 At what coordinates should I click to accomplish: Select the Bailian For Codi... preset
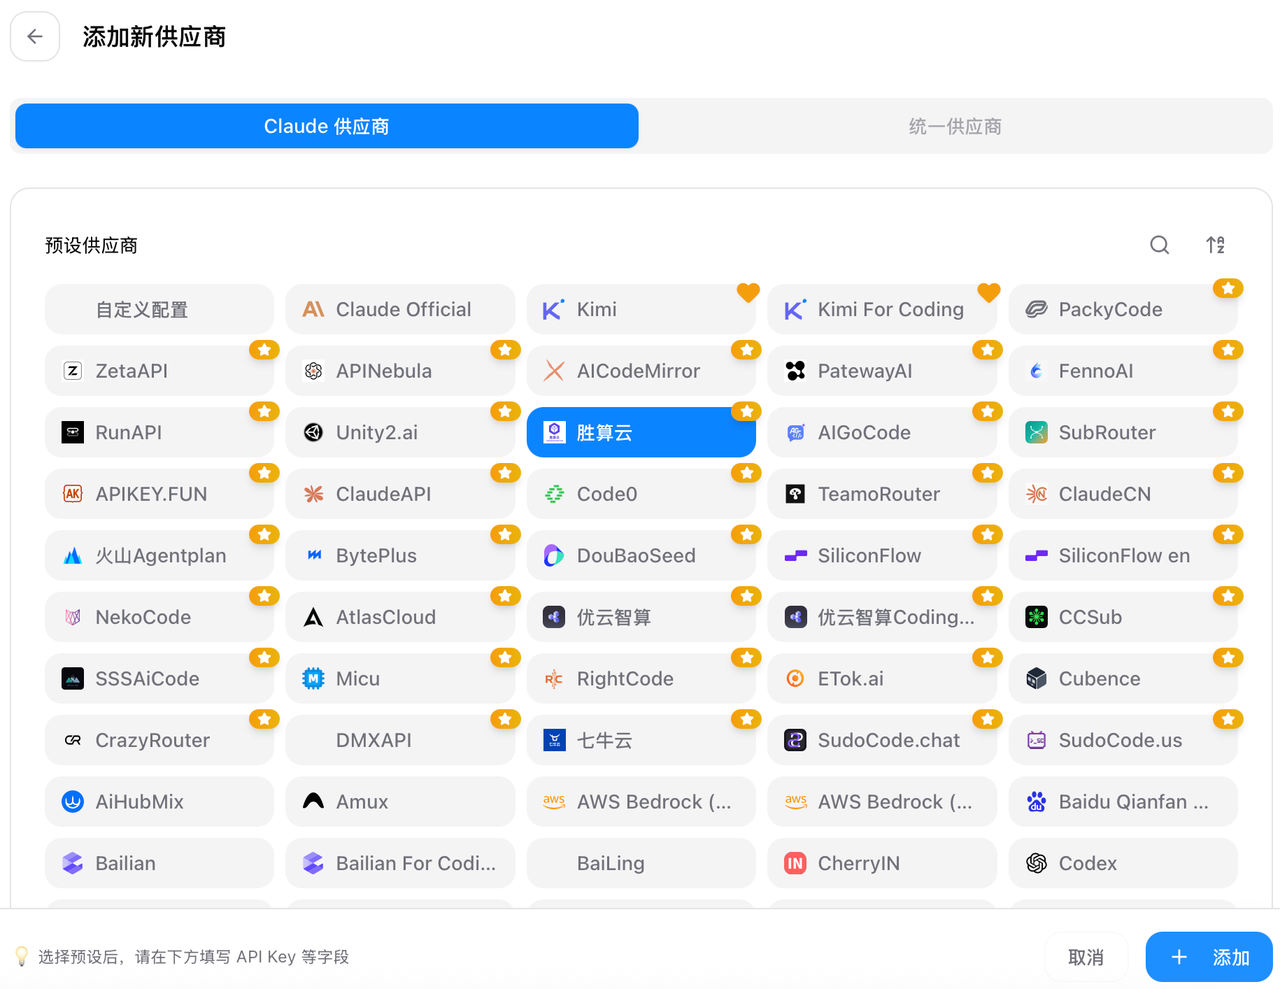pyautogui.click(x=400, y=863)
